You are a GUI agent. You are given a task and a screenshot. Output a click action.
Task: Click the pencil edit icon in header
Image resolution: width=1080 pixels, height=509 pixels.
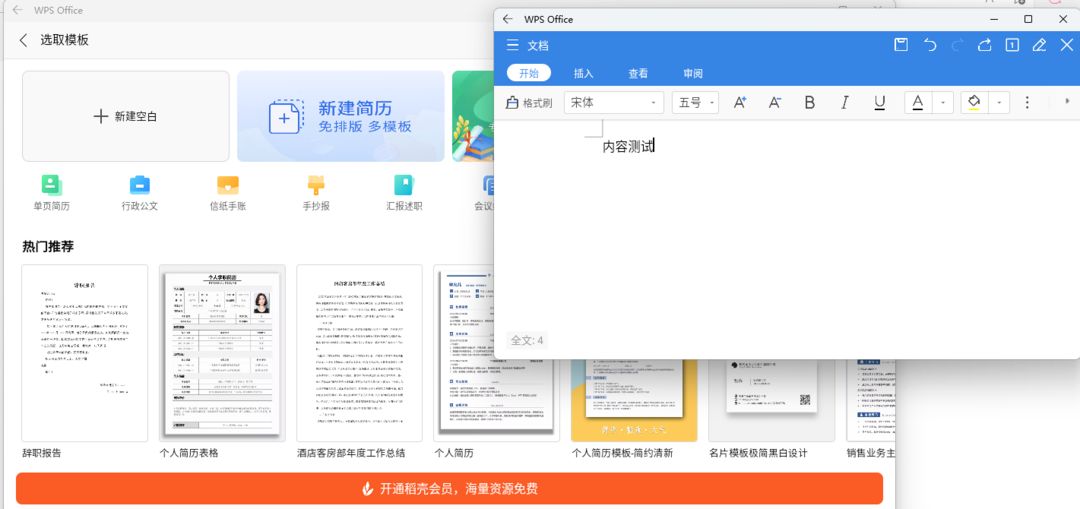click(1039, 45)
